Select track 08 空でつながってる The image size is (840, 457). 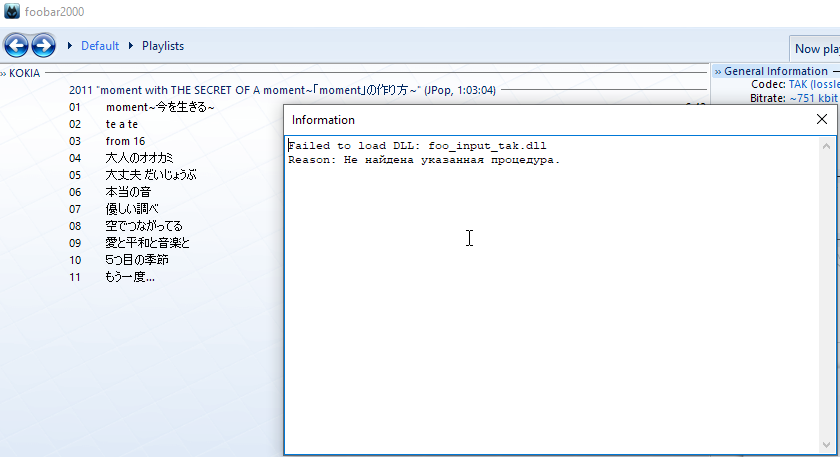(144, 226)
